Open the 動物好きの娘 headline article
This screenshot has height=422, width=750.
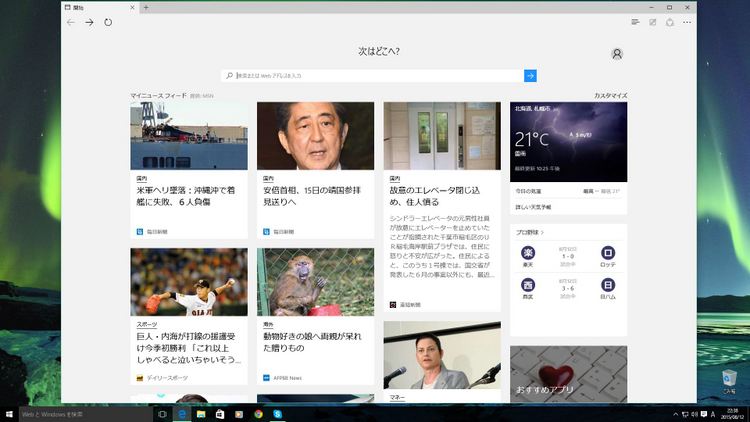(x=312, y=342)
